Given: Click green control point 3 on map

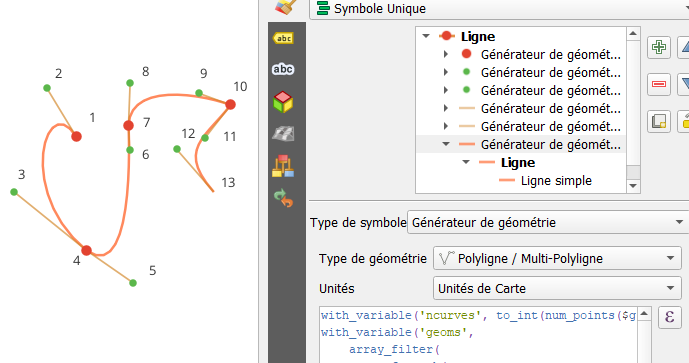Looking at the screenshot, I should pos(14,192).
